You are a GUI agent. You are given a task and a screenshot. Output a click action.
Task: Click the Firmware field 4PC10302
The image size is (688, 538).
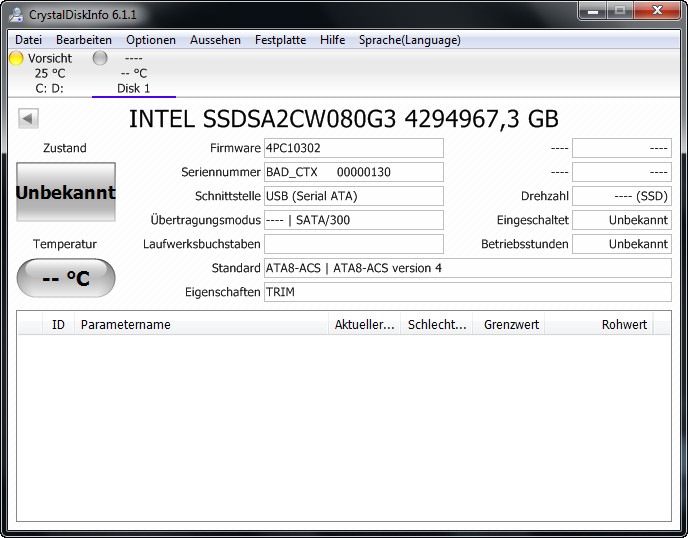[354, 148]
